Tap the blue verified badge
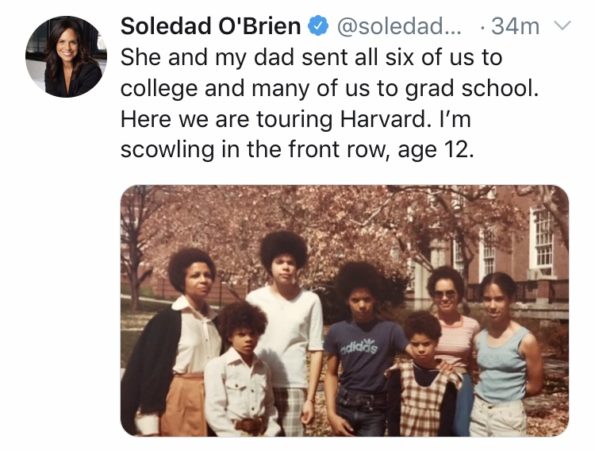 (318, 27)
